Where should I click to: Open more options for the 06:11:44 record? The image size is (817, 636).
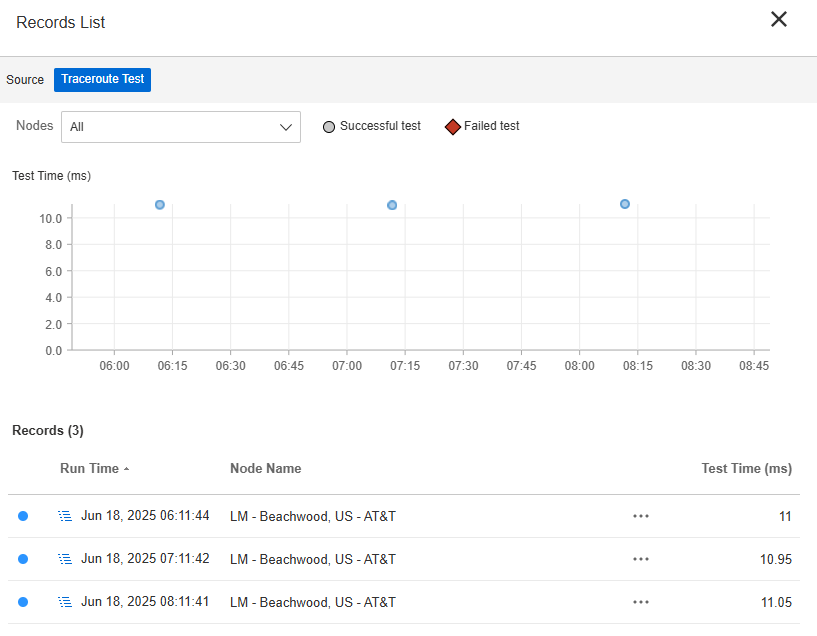641,516
